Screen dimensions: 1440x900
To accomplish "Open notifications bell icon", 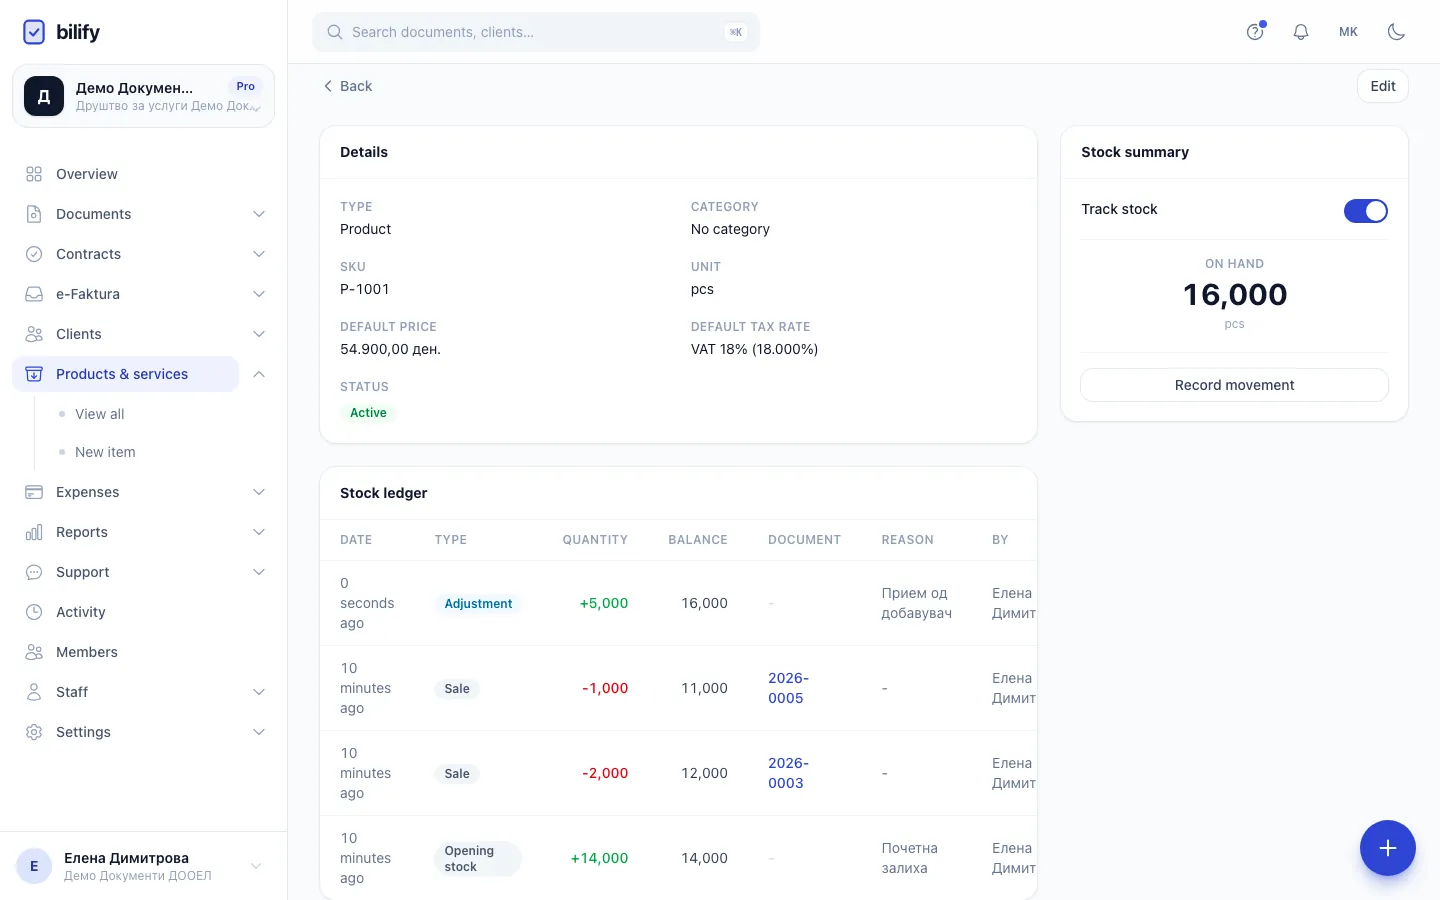I will [x=1301, y=32].
